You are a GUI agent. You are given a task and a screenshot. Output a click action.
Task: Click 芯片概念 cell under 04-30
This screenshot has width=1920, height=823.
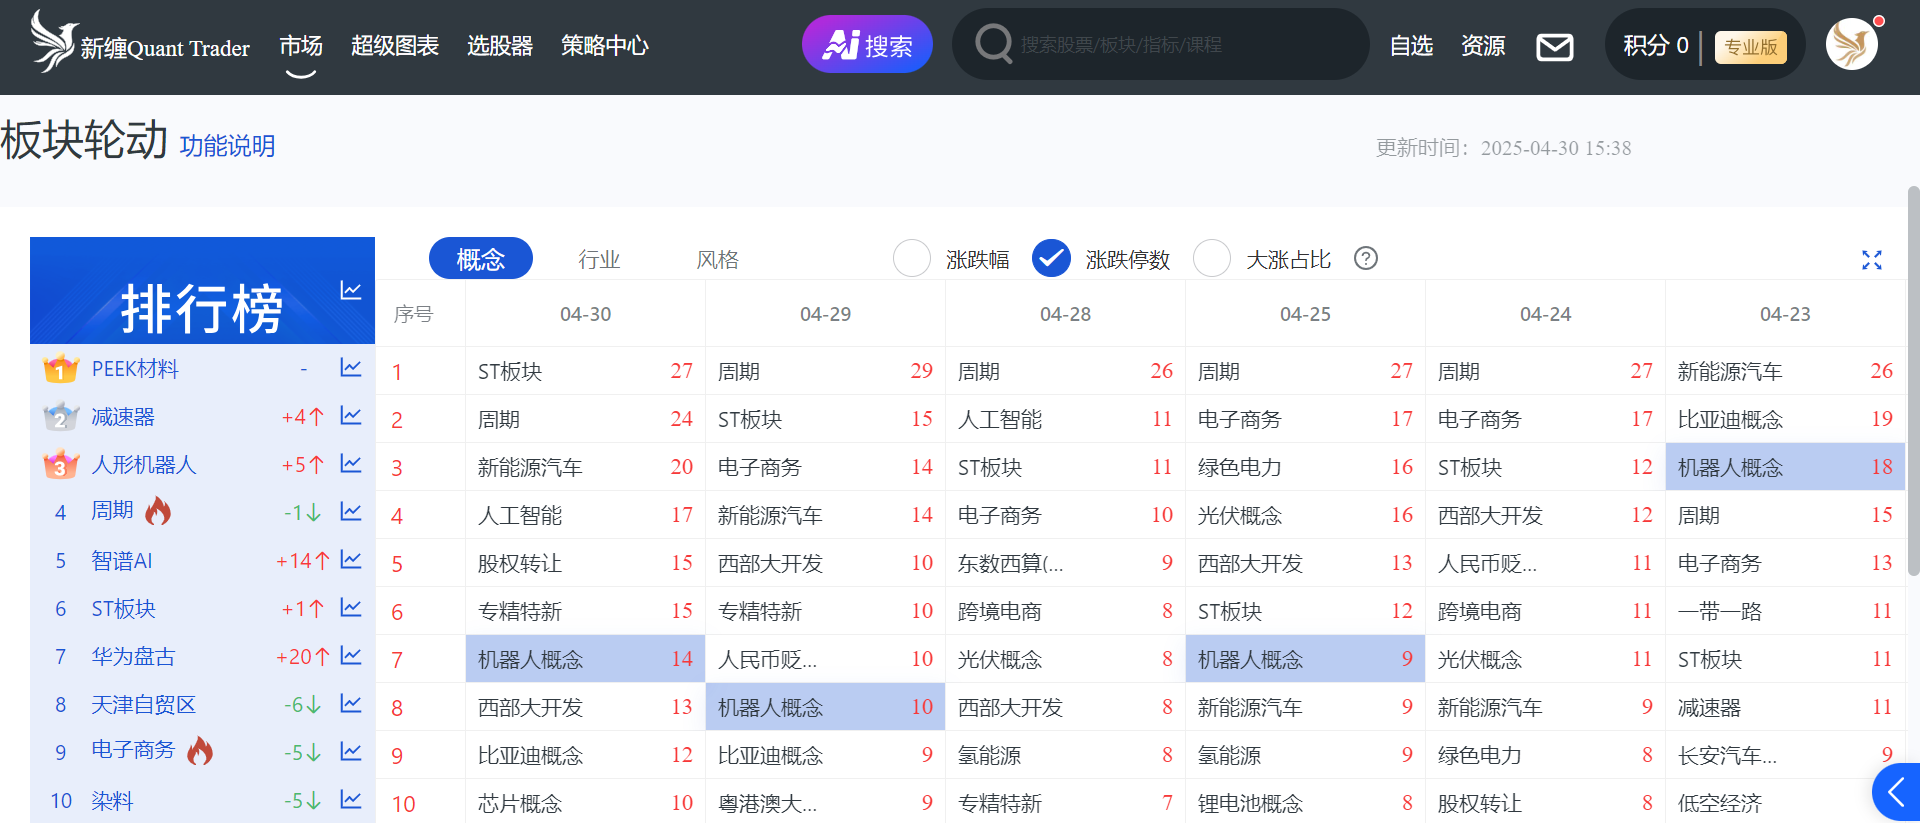click(x=585, y=803)
